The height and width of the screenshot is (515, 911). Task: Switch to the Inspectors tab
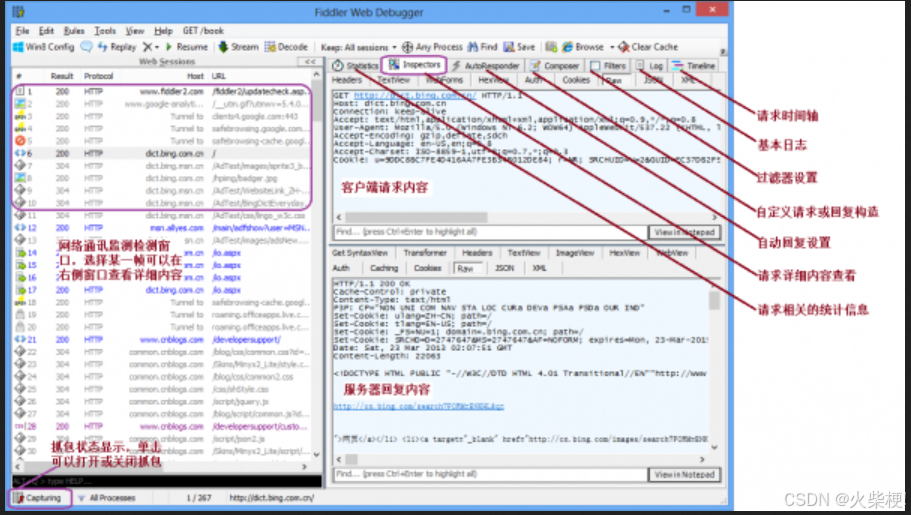(414, 65)
